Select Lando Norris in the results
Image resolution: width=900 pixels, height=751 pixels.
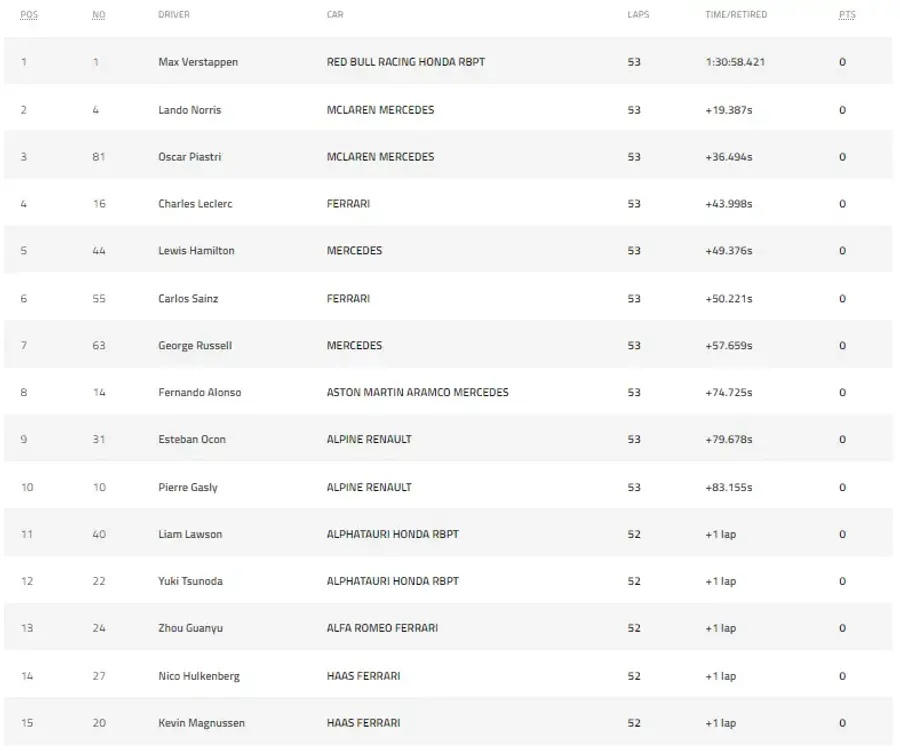point(189,110)
